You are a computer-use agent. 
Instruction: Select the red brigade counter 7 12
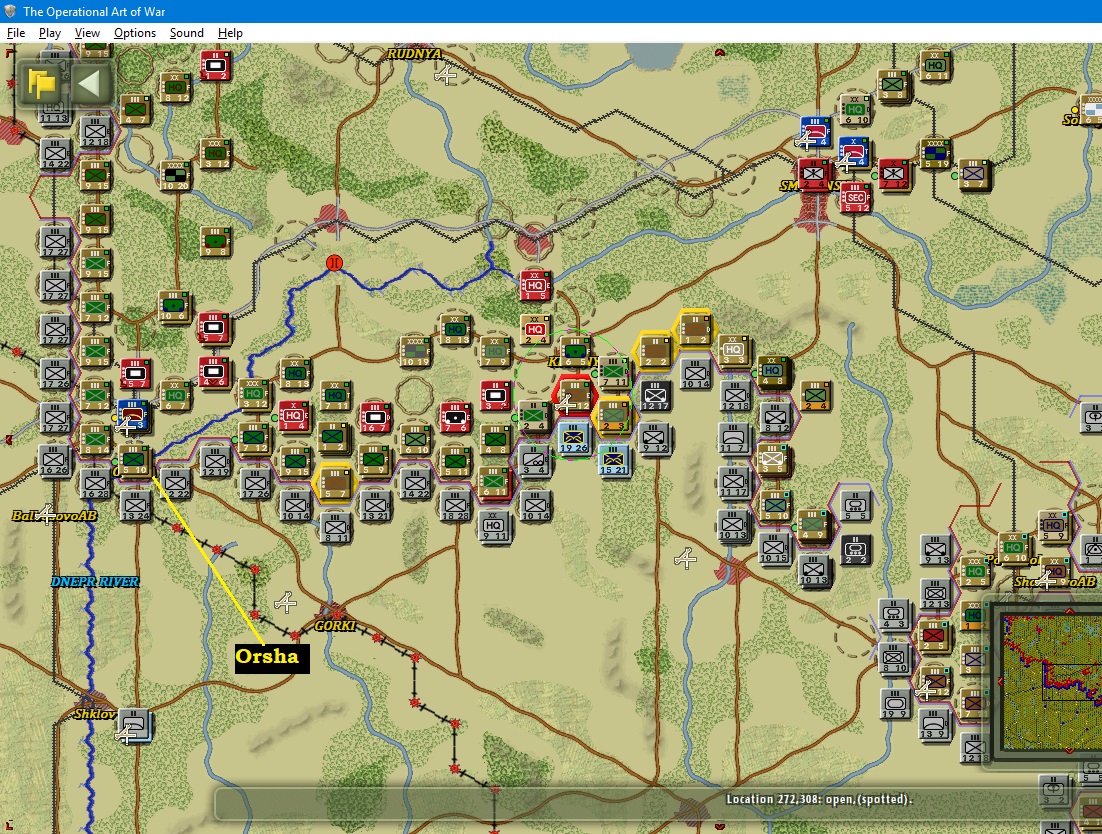coord(894,174)
